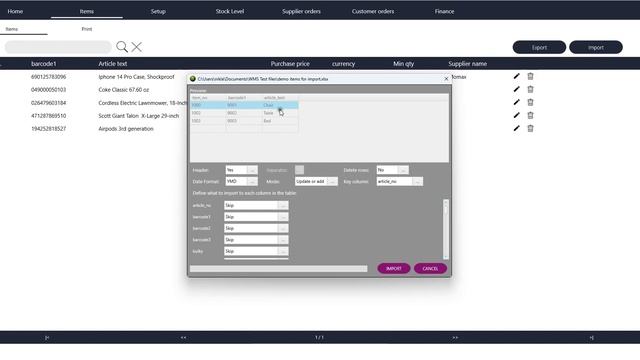This screenshot has height=360, width=640.
Task: Go to the first page
Action: 47,338
